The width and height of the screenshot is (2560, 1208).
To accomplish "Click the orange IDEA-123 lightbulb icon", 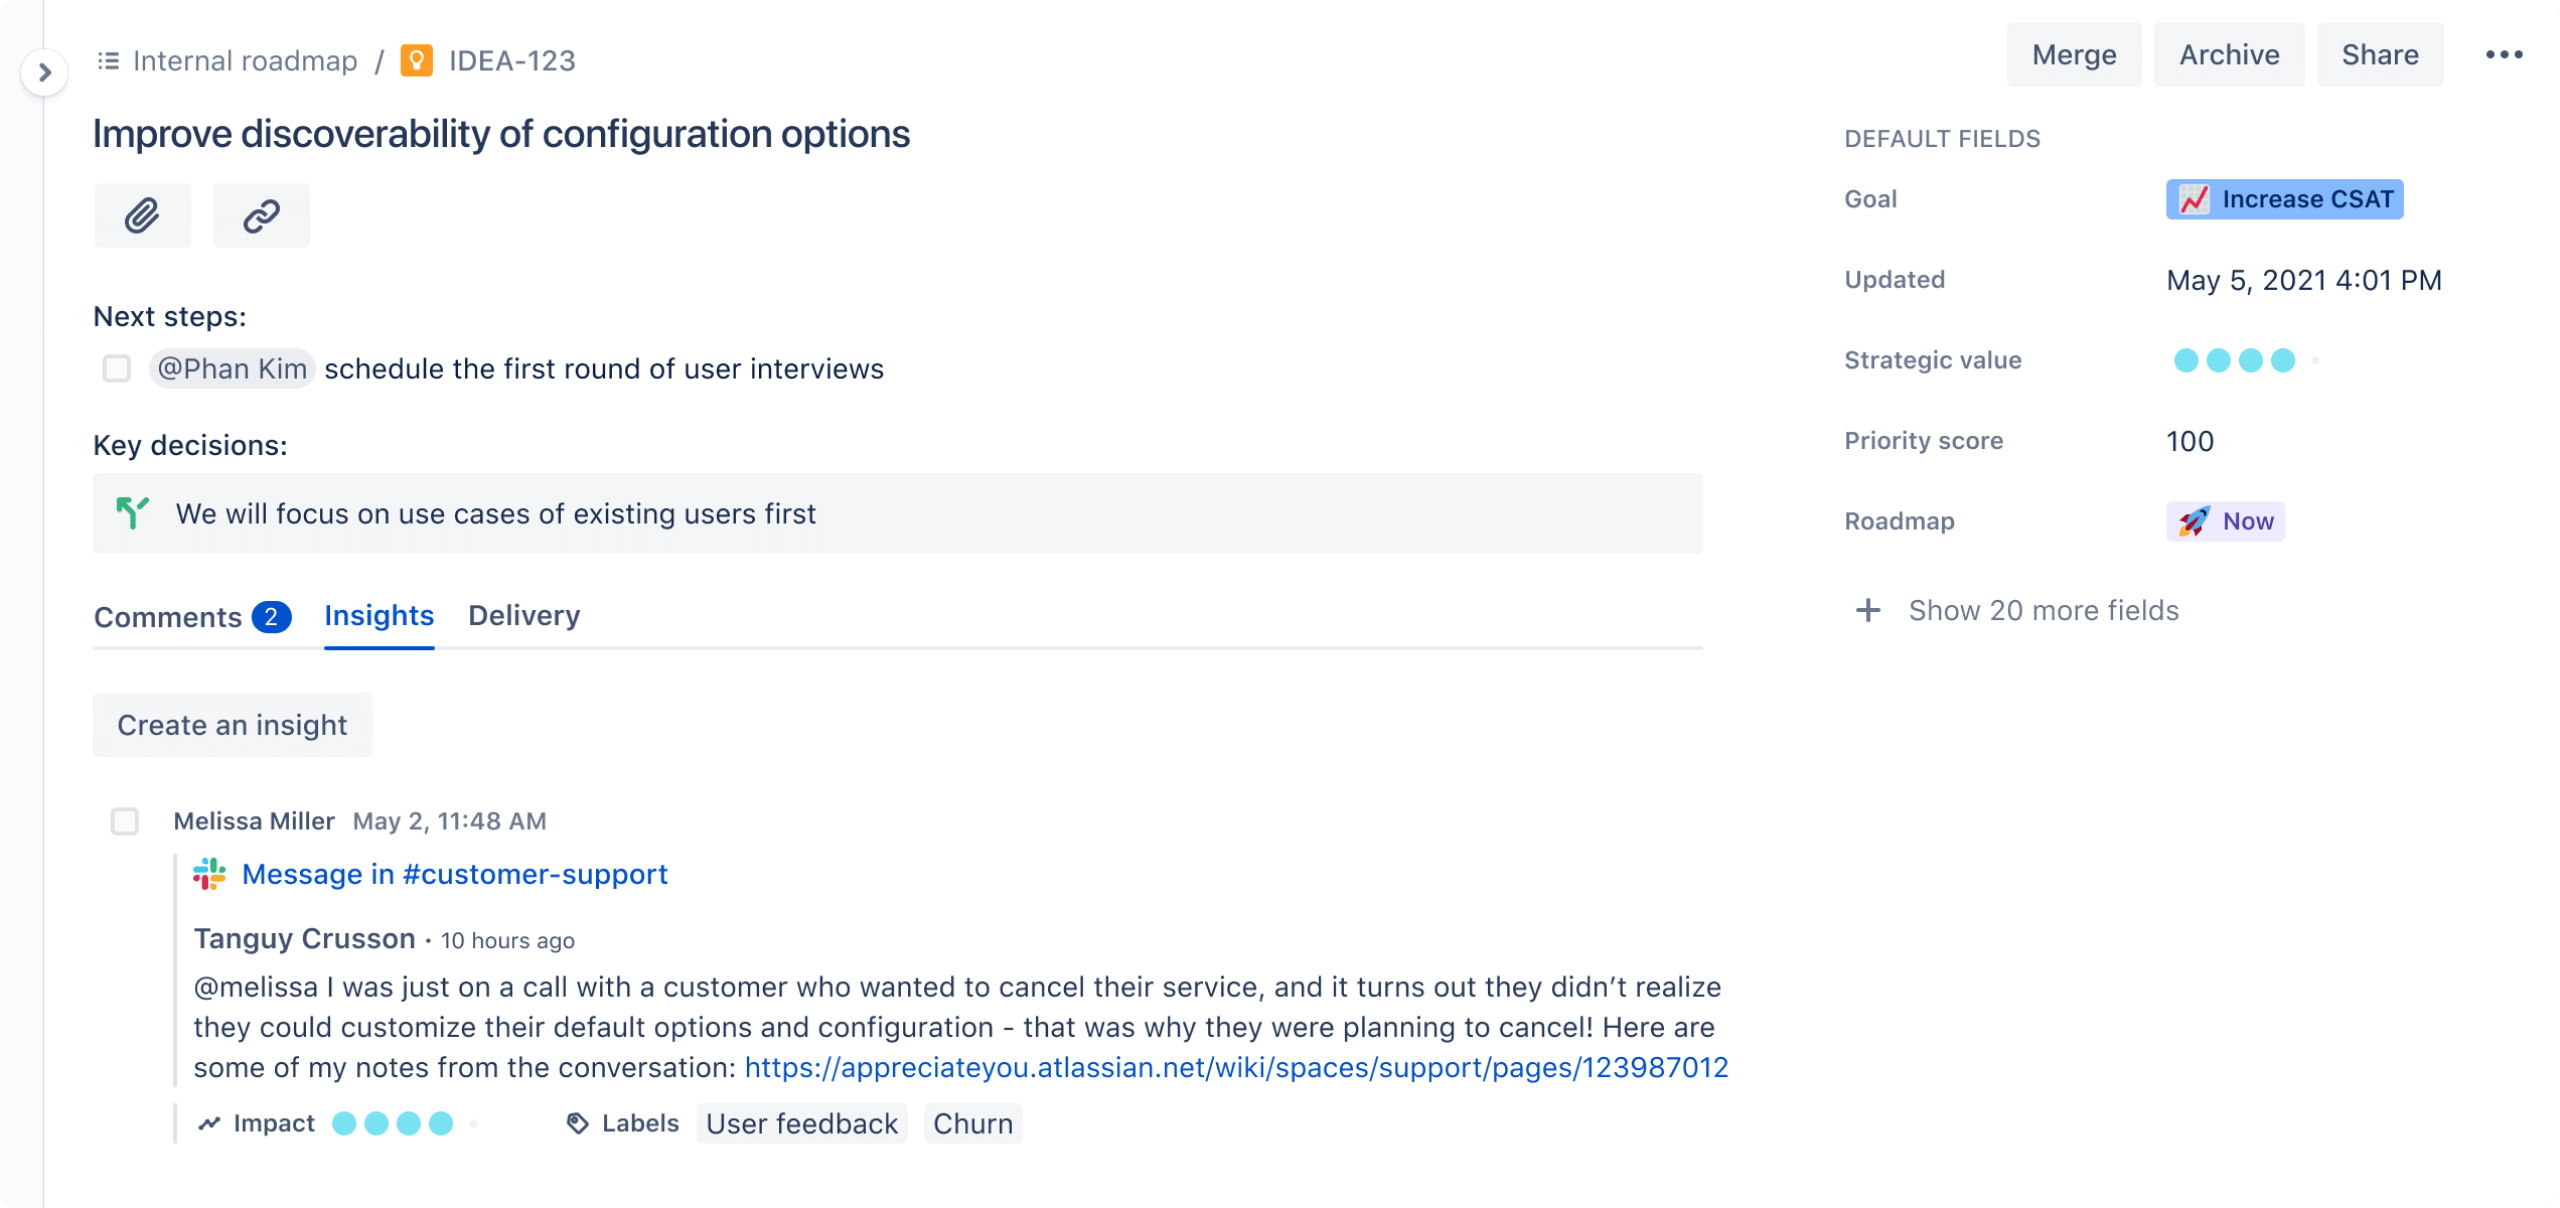I will (x=416, y=61).
